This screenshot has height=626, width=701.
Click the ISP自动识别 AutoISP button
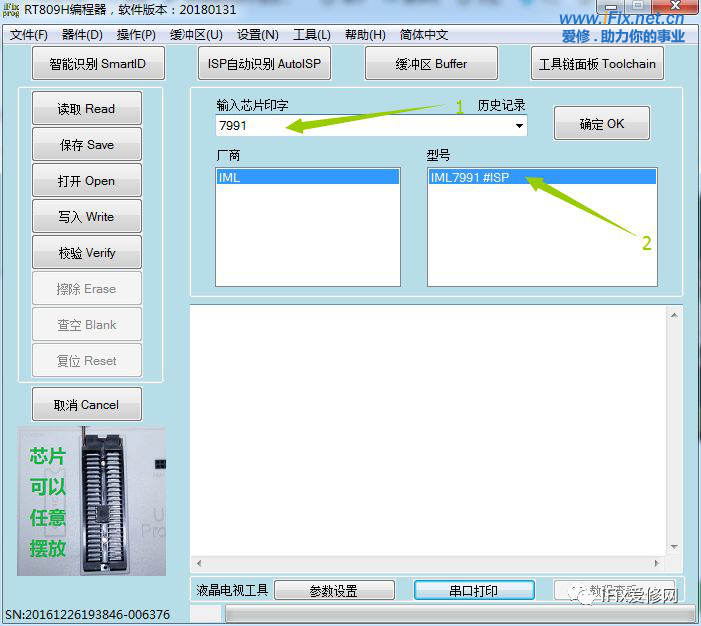pyautogui.click(x=264, y=63)
